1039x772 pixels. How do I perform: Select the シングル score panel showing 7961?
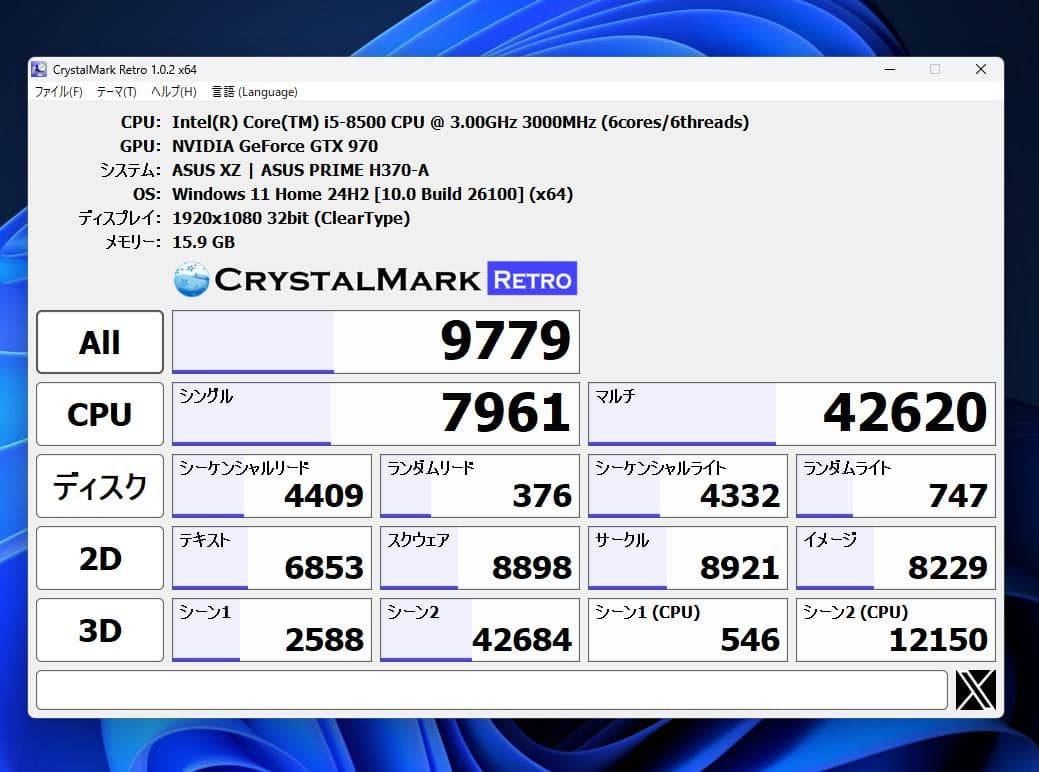pos(375,413)
